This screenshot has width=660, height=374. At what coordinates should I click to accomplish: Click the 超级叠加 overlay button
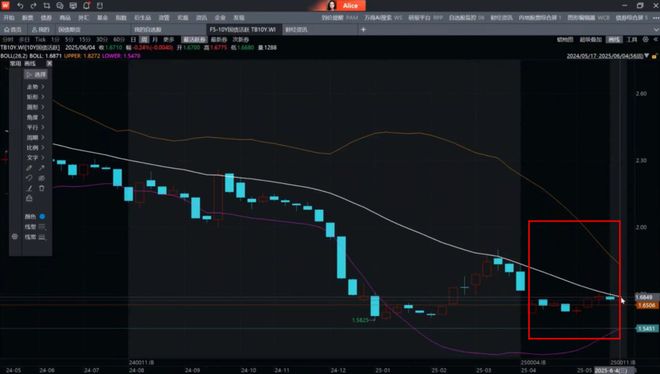click(x=591, y=40)
